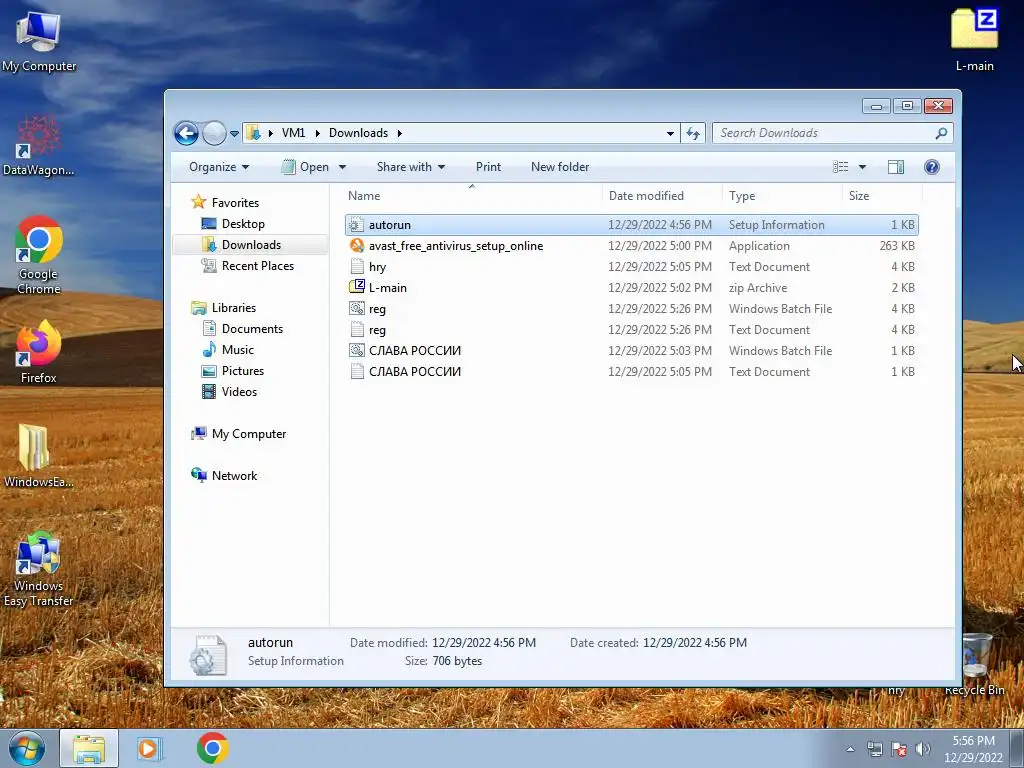This screenshot has width=1024, height=768.
Task: Select L-main zip archive in list
Action: (632, 288)
